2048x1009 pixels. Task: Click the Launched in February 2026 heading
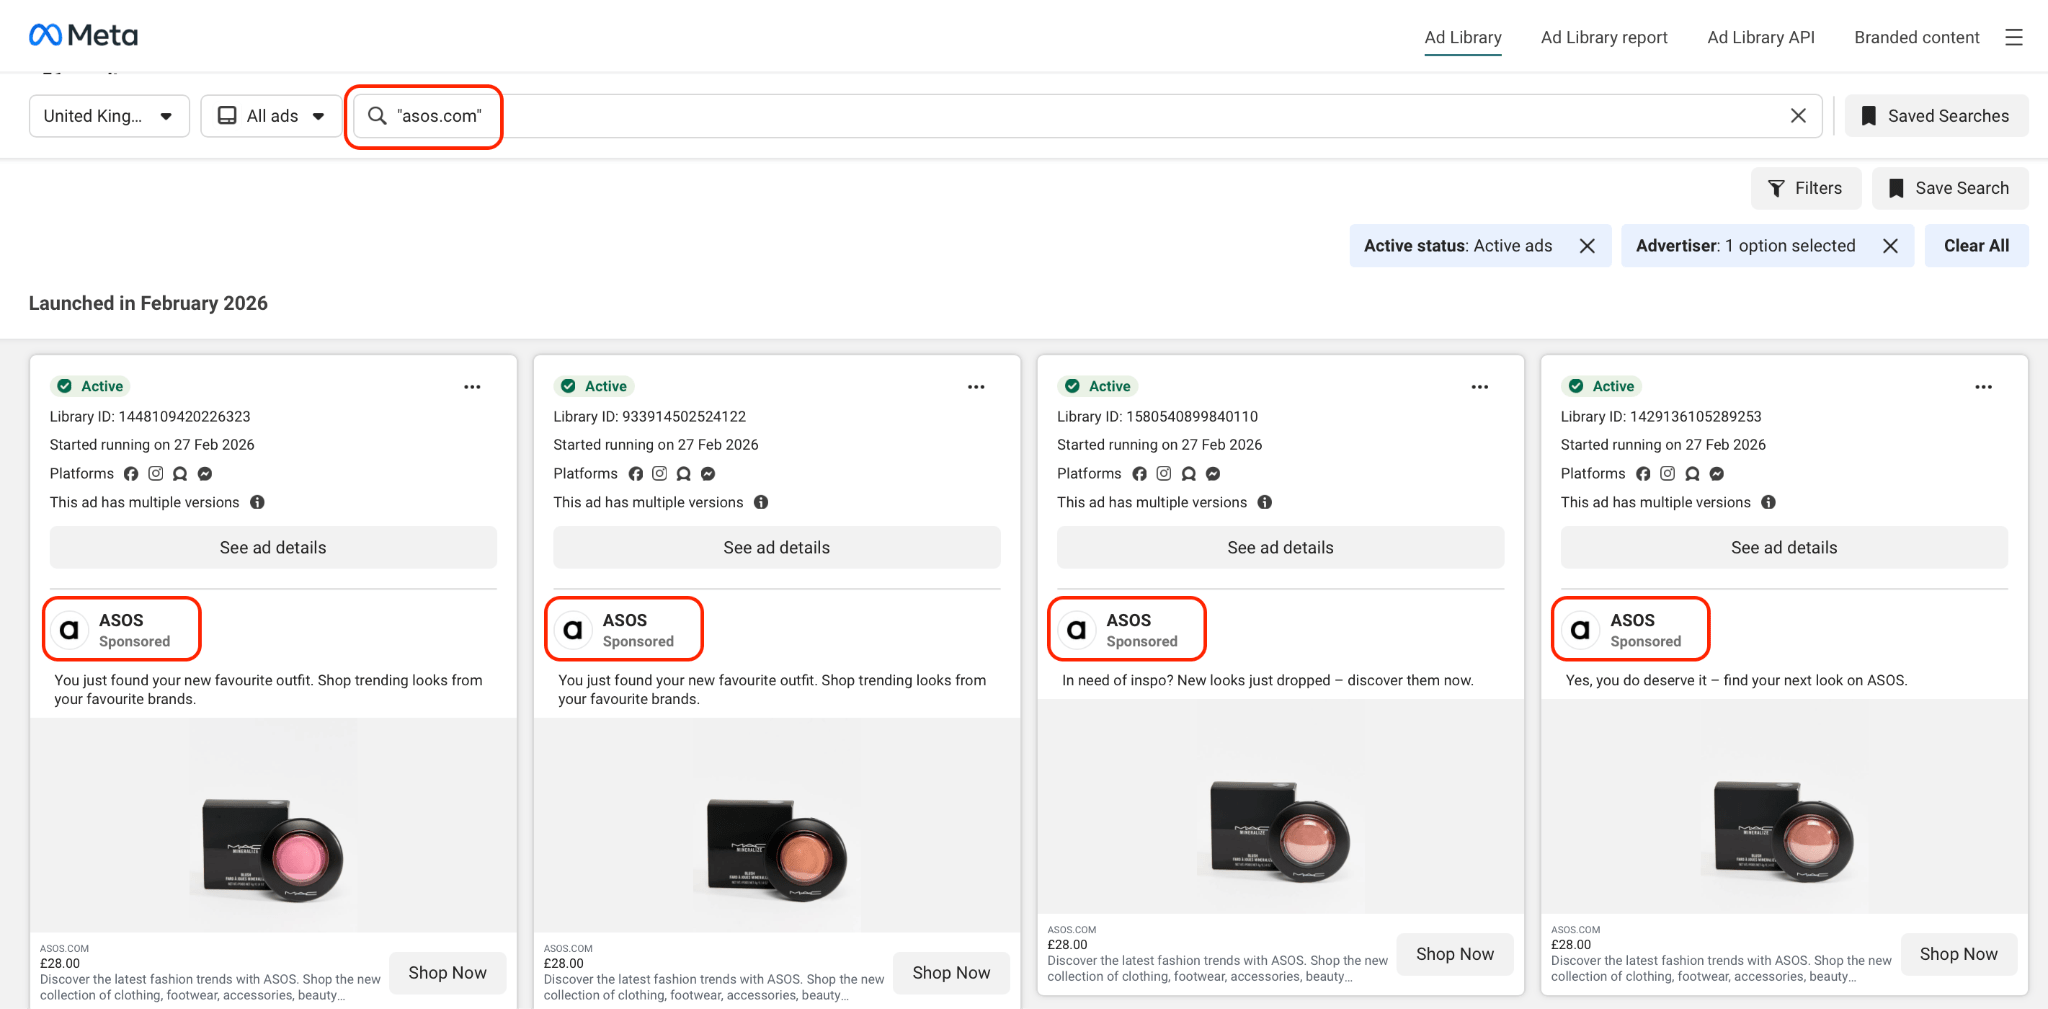[x=148, y=303]
